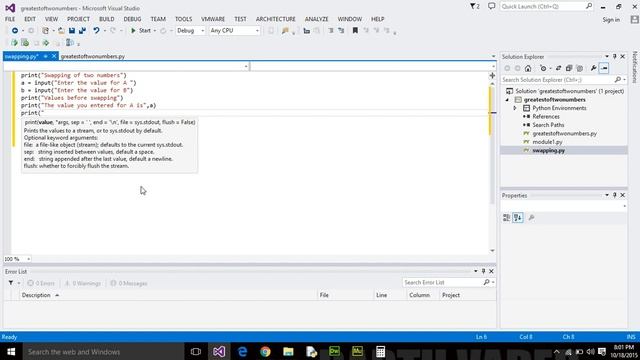Screen dimensions: 640x360
Task: Click Property Pages icon in the Properties panel
Action: click(531, 218)
